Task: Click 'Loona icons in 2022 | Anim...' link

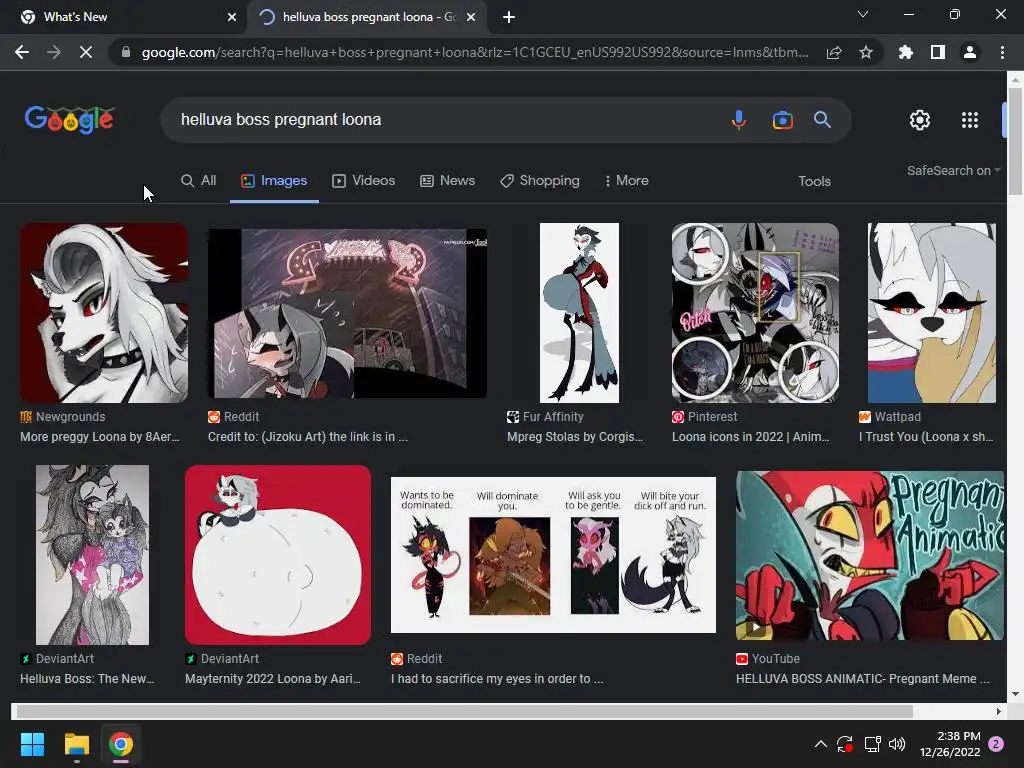Action: [x=751, y=437]
